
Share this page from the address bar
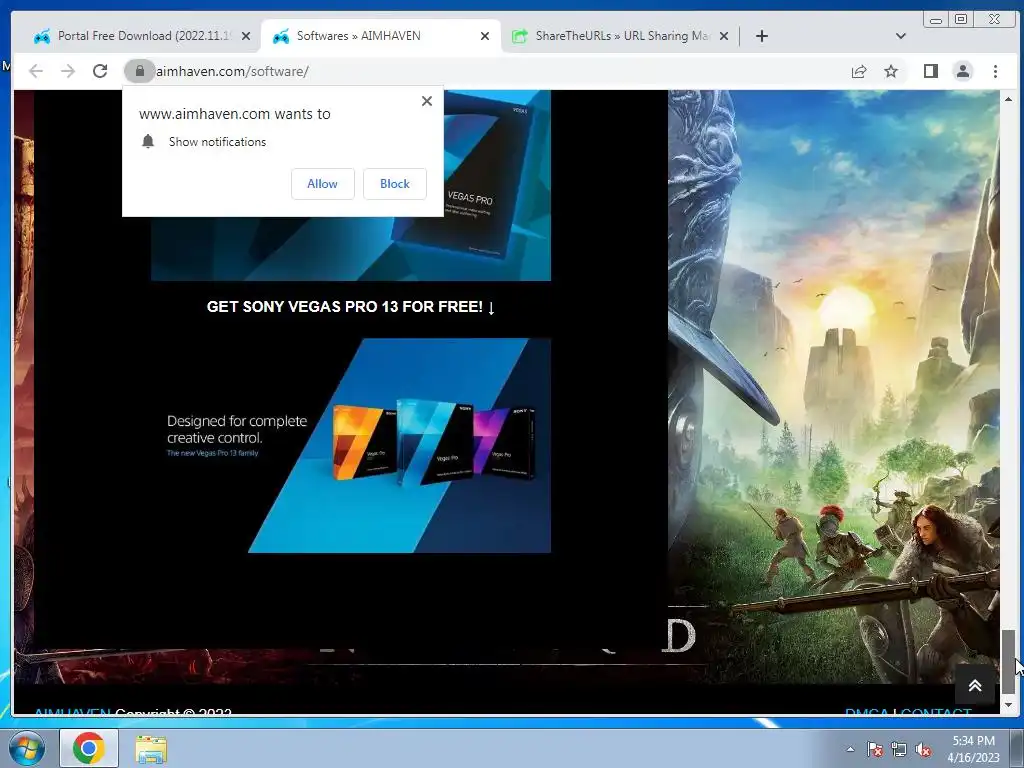tap(859, 71)
